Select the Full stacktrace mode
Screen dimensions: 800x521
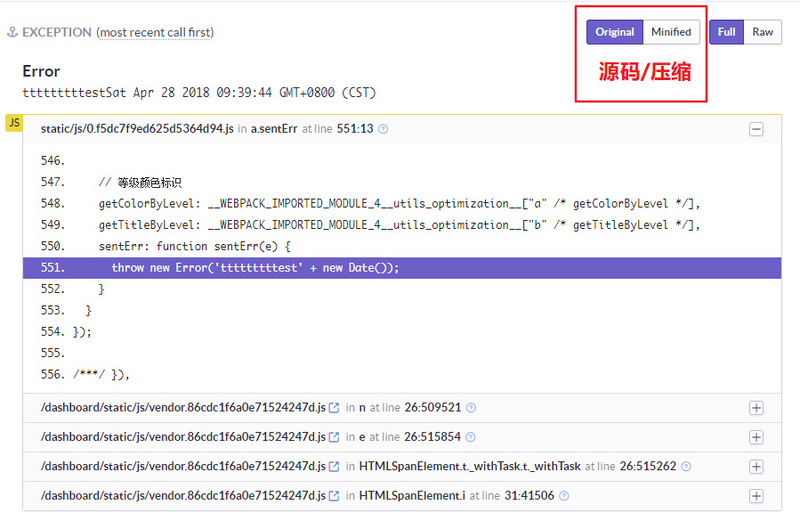[x=727, y=32]
